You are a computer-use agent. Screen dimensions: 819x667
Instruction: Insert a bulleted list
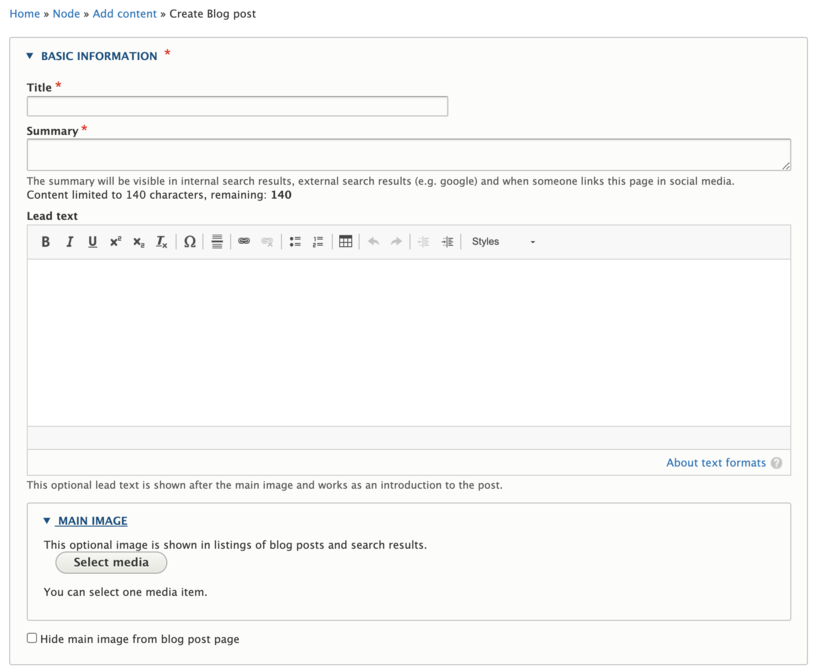point(295,242)
